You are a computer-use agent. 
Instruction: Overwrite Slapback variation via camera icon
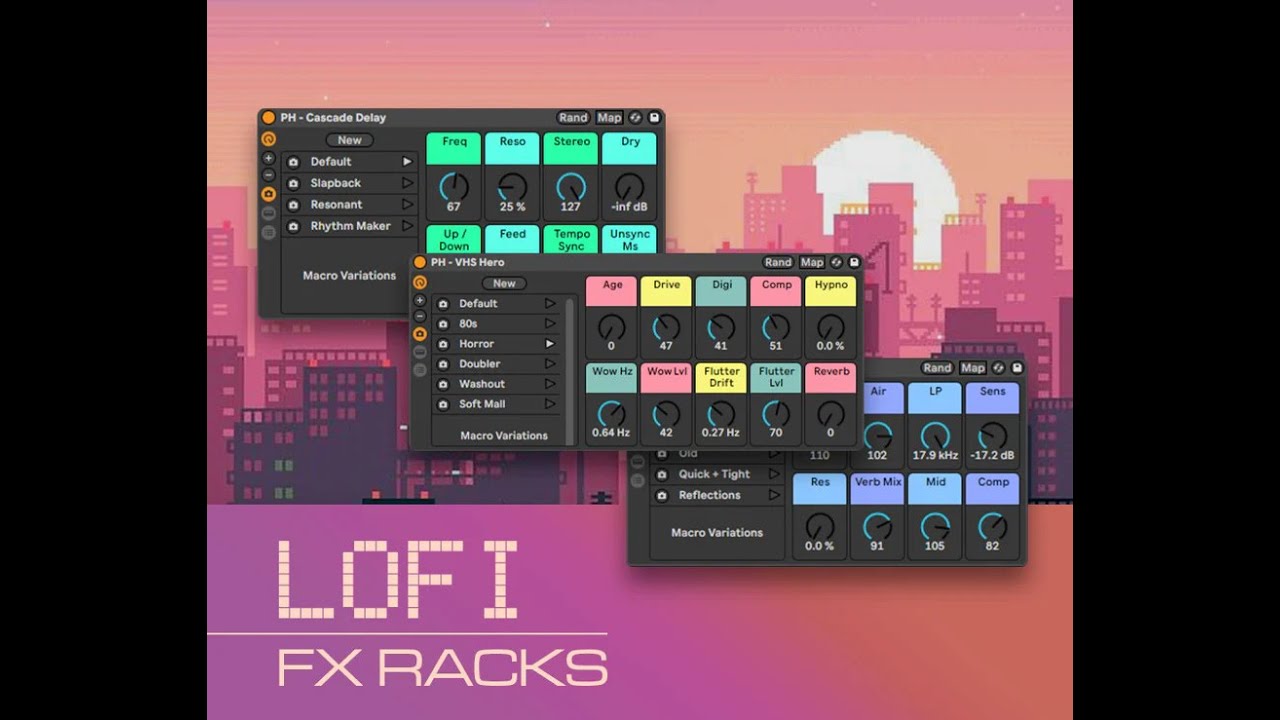(x=293, y=183)
